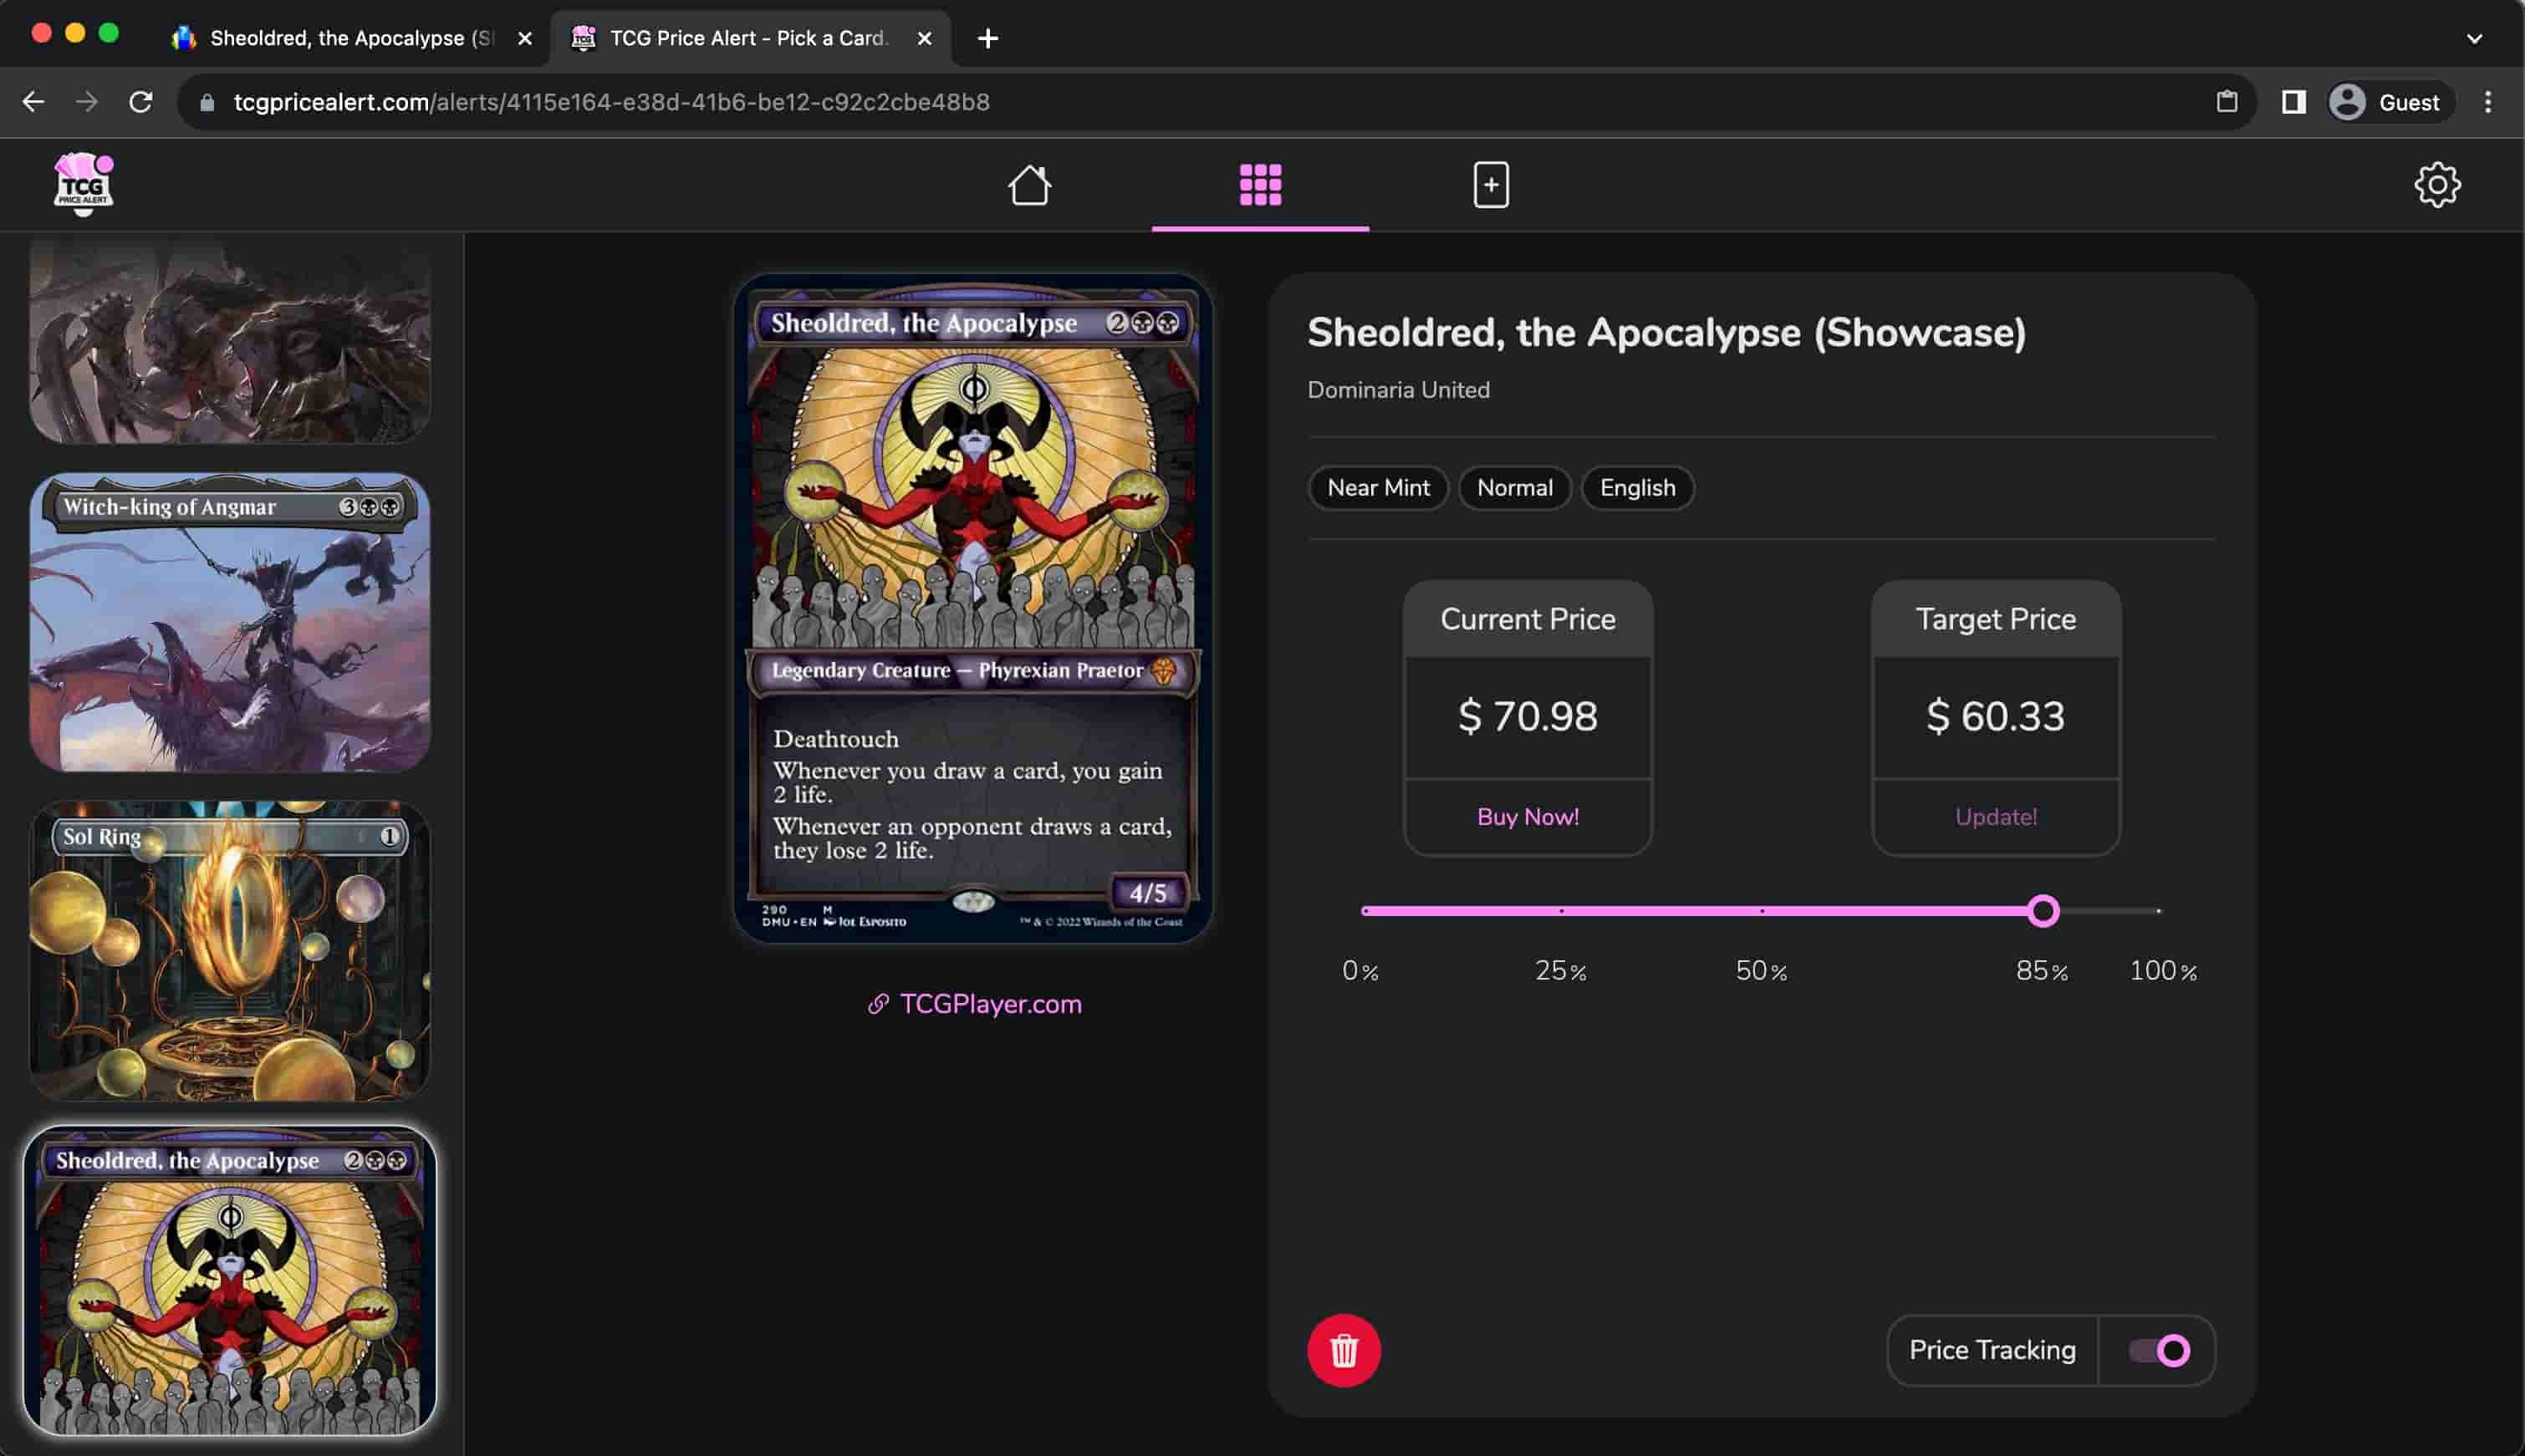This screenshot has width=2525, height=1456.
Task: Click the address bar URL
Action: pyautogui.click(x=611, y=102)
